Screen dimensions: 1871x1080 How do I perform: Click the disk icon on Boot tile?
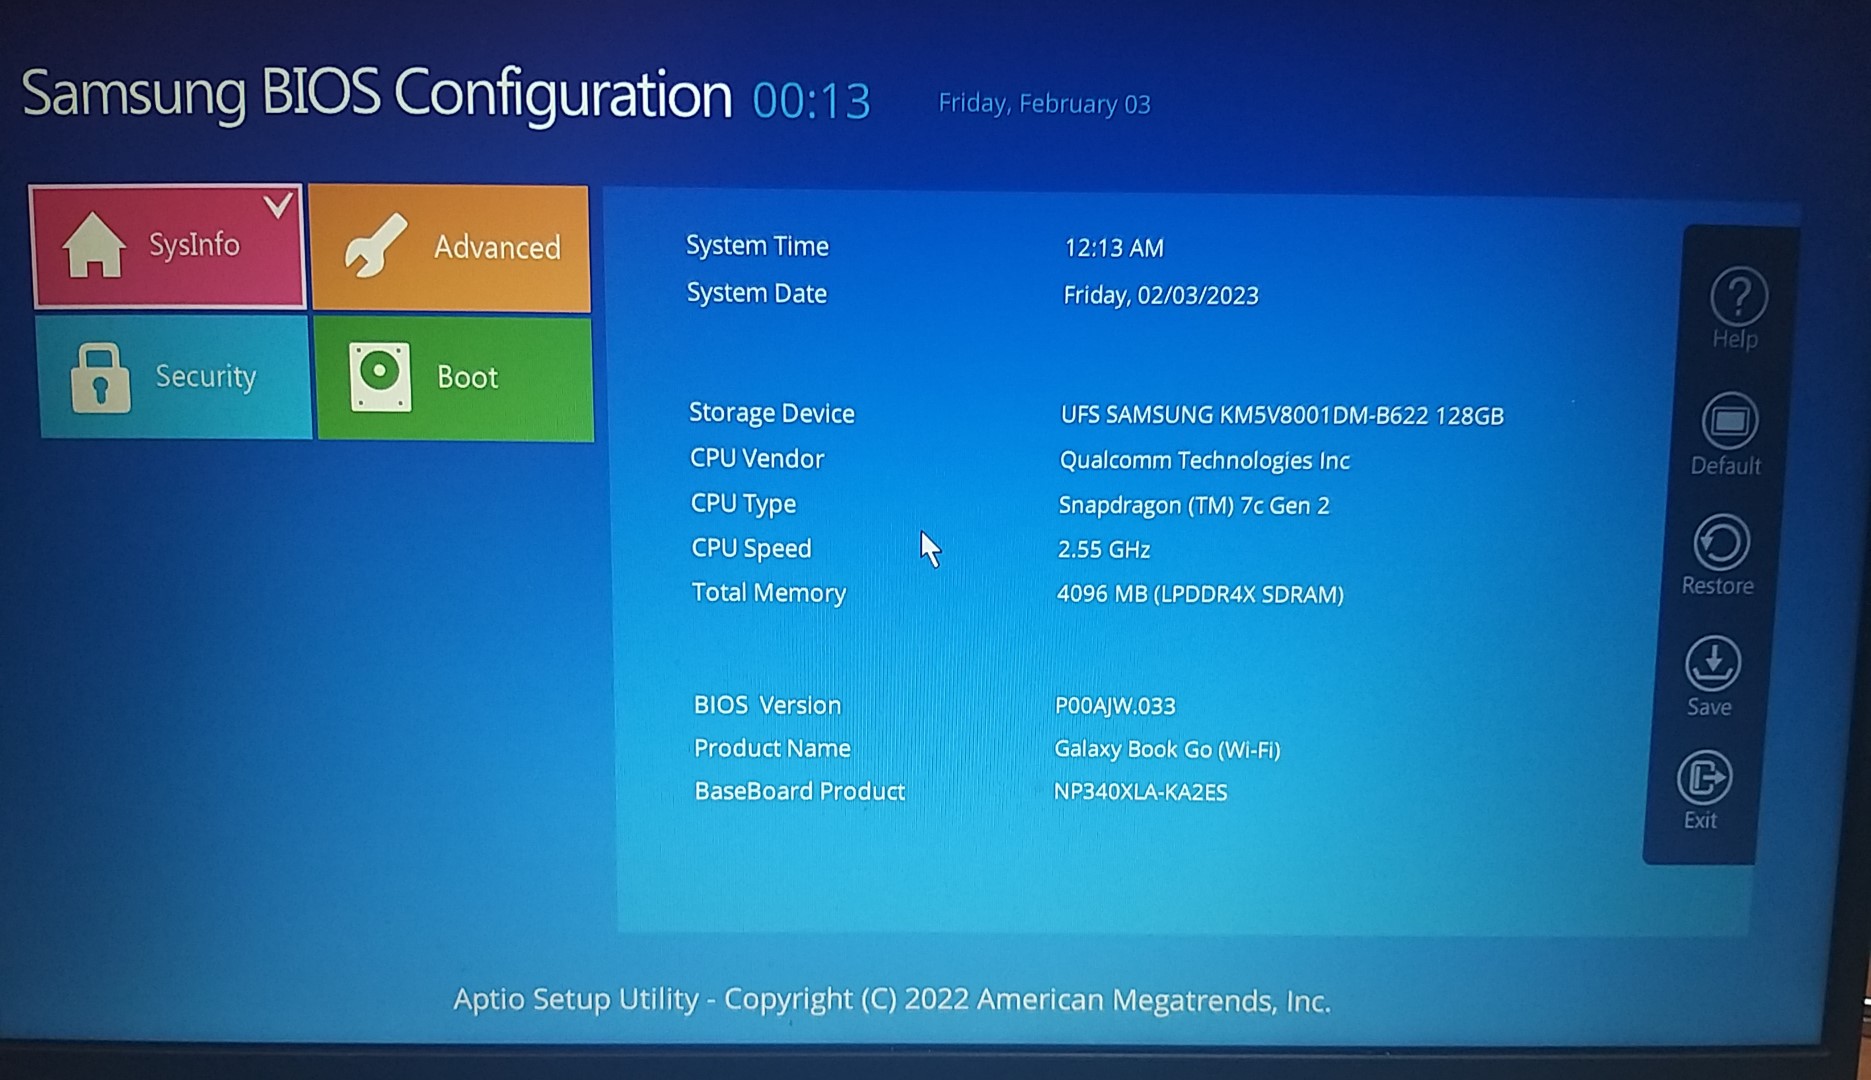point(380,377)
